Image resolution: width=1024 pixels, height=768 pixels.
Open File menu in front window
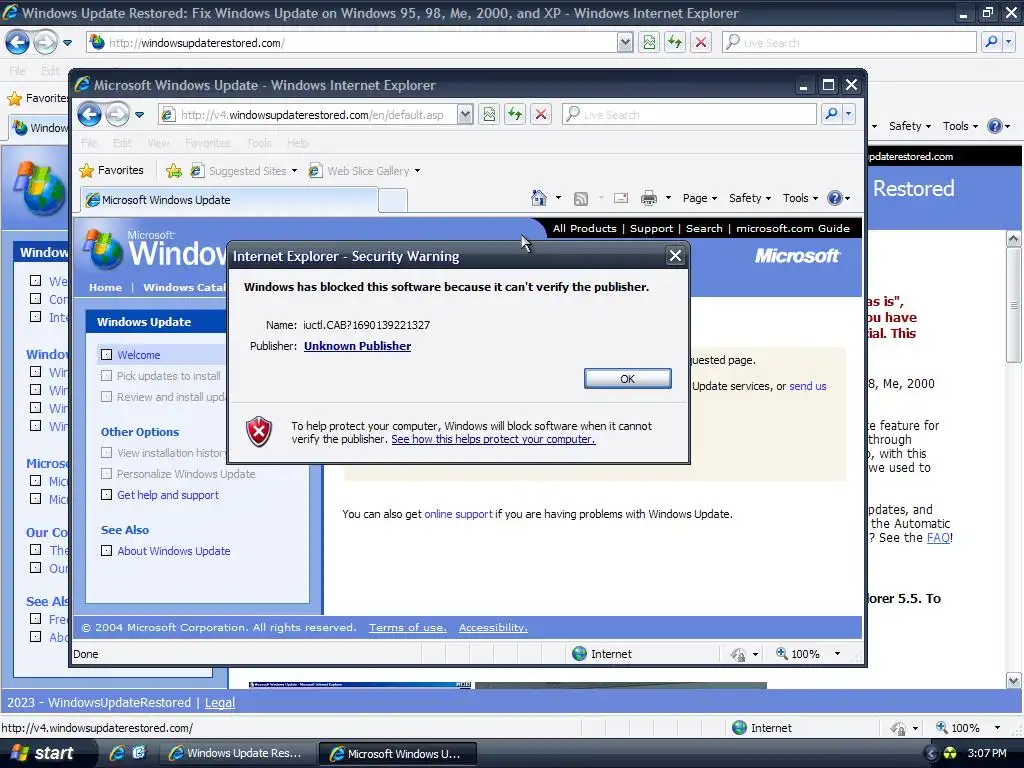pyautogui.click(x=89, y=143)
